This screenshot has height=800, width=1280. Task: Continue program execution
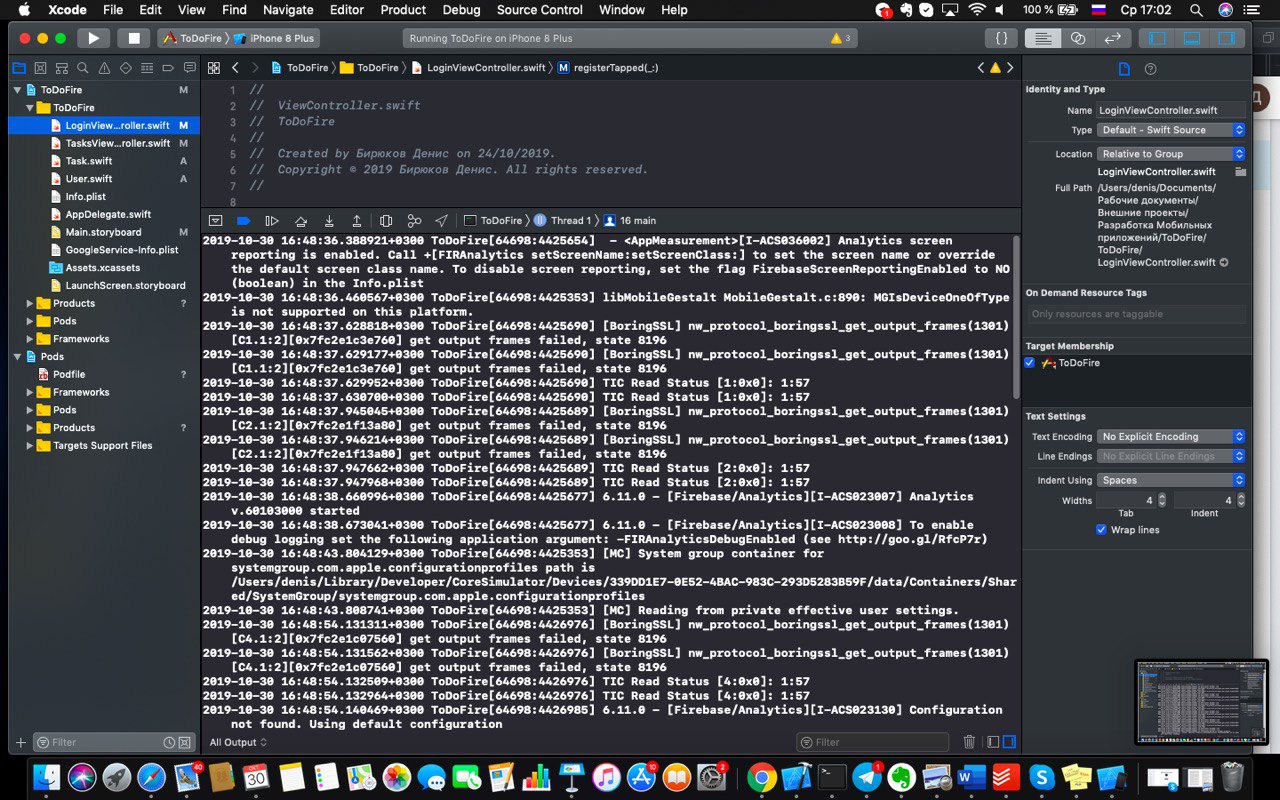pyautogui.click(x=271, y=220)
